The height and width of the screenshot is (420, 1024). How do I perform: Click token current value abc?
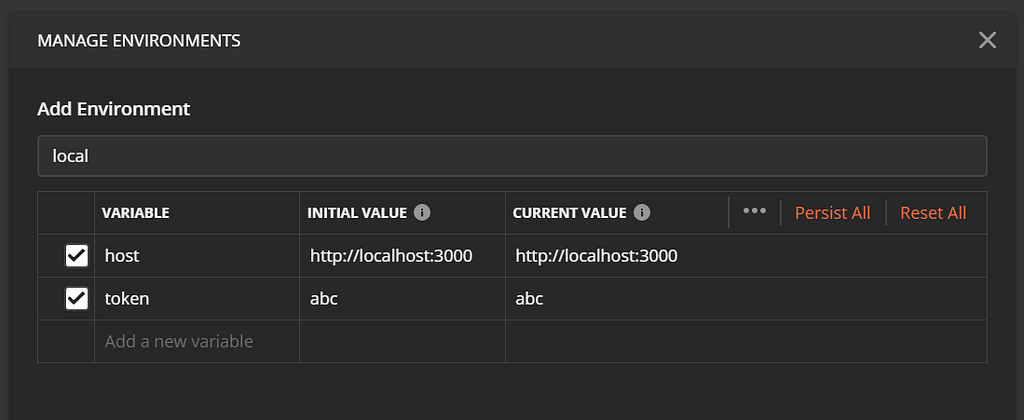[530, 298]
